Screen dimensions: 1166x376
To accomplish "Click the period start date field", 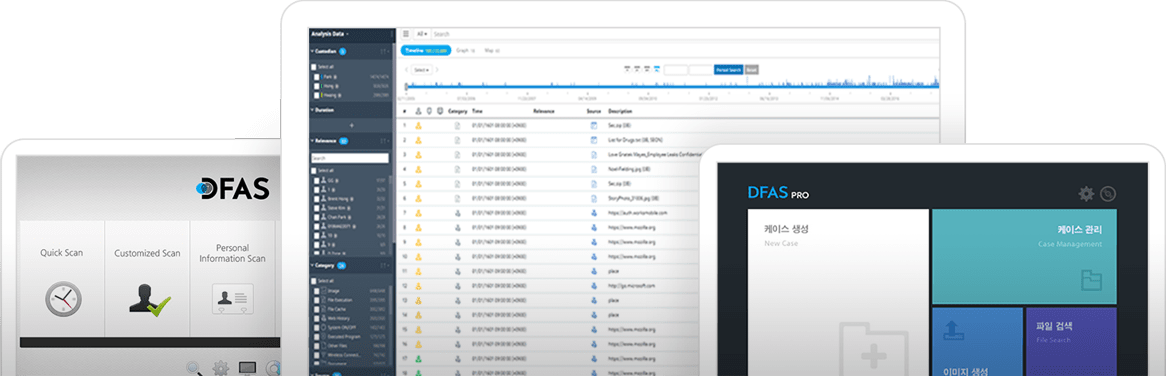I will (675, 69).
